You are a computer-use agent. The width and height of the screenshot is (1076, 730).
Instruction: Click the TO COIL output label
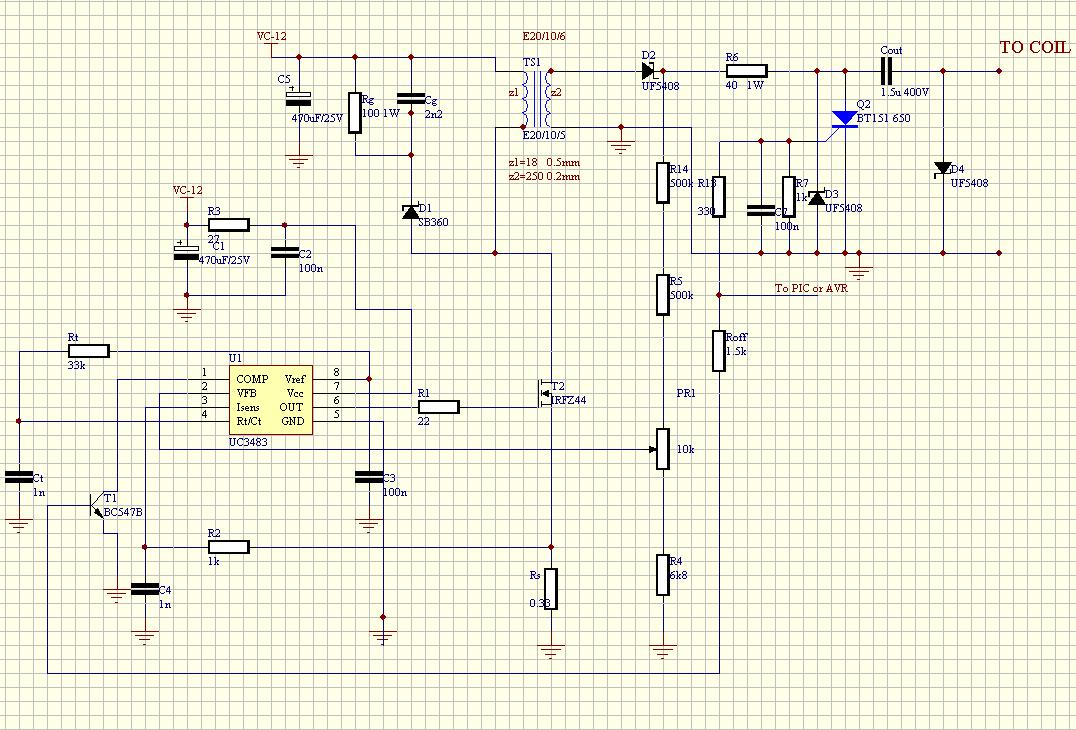[x=1034, y=47]
